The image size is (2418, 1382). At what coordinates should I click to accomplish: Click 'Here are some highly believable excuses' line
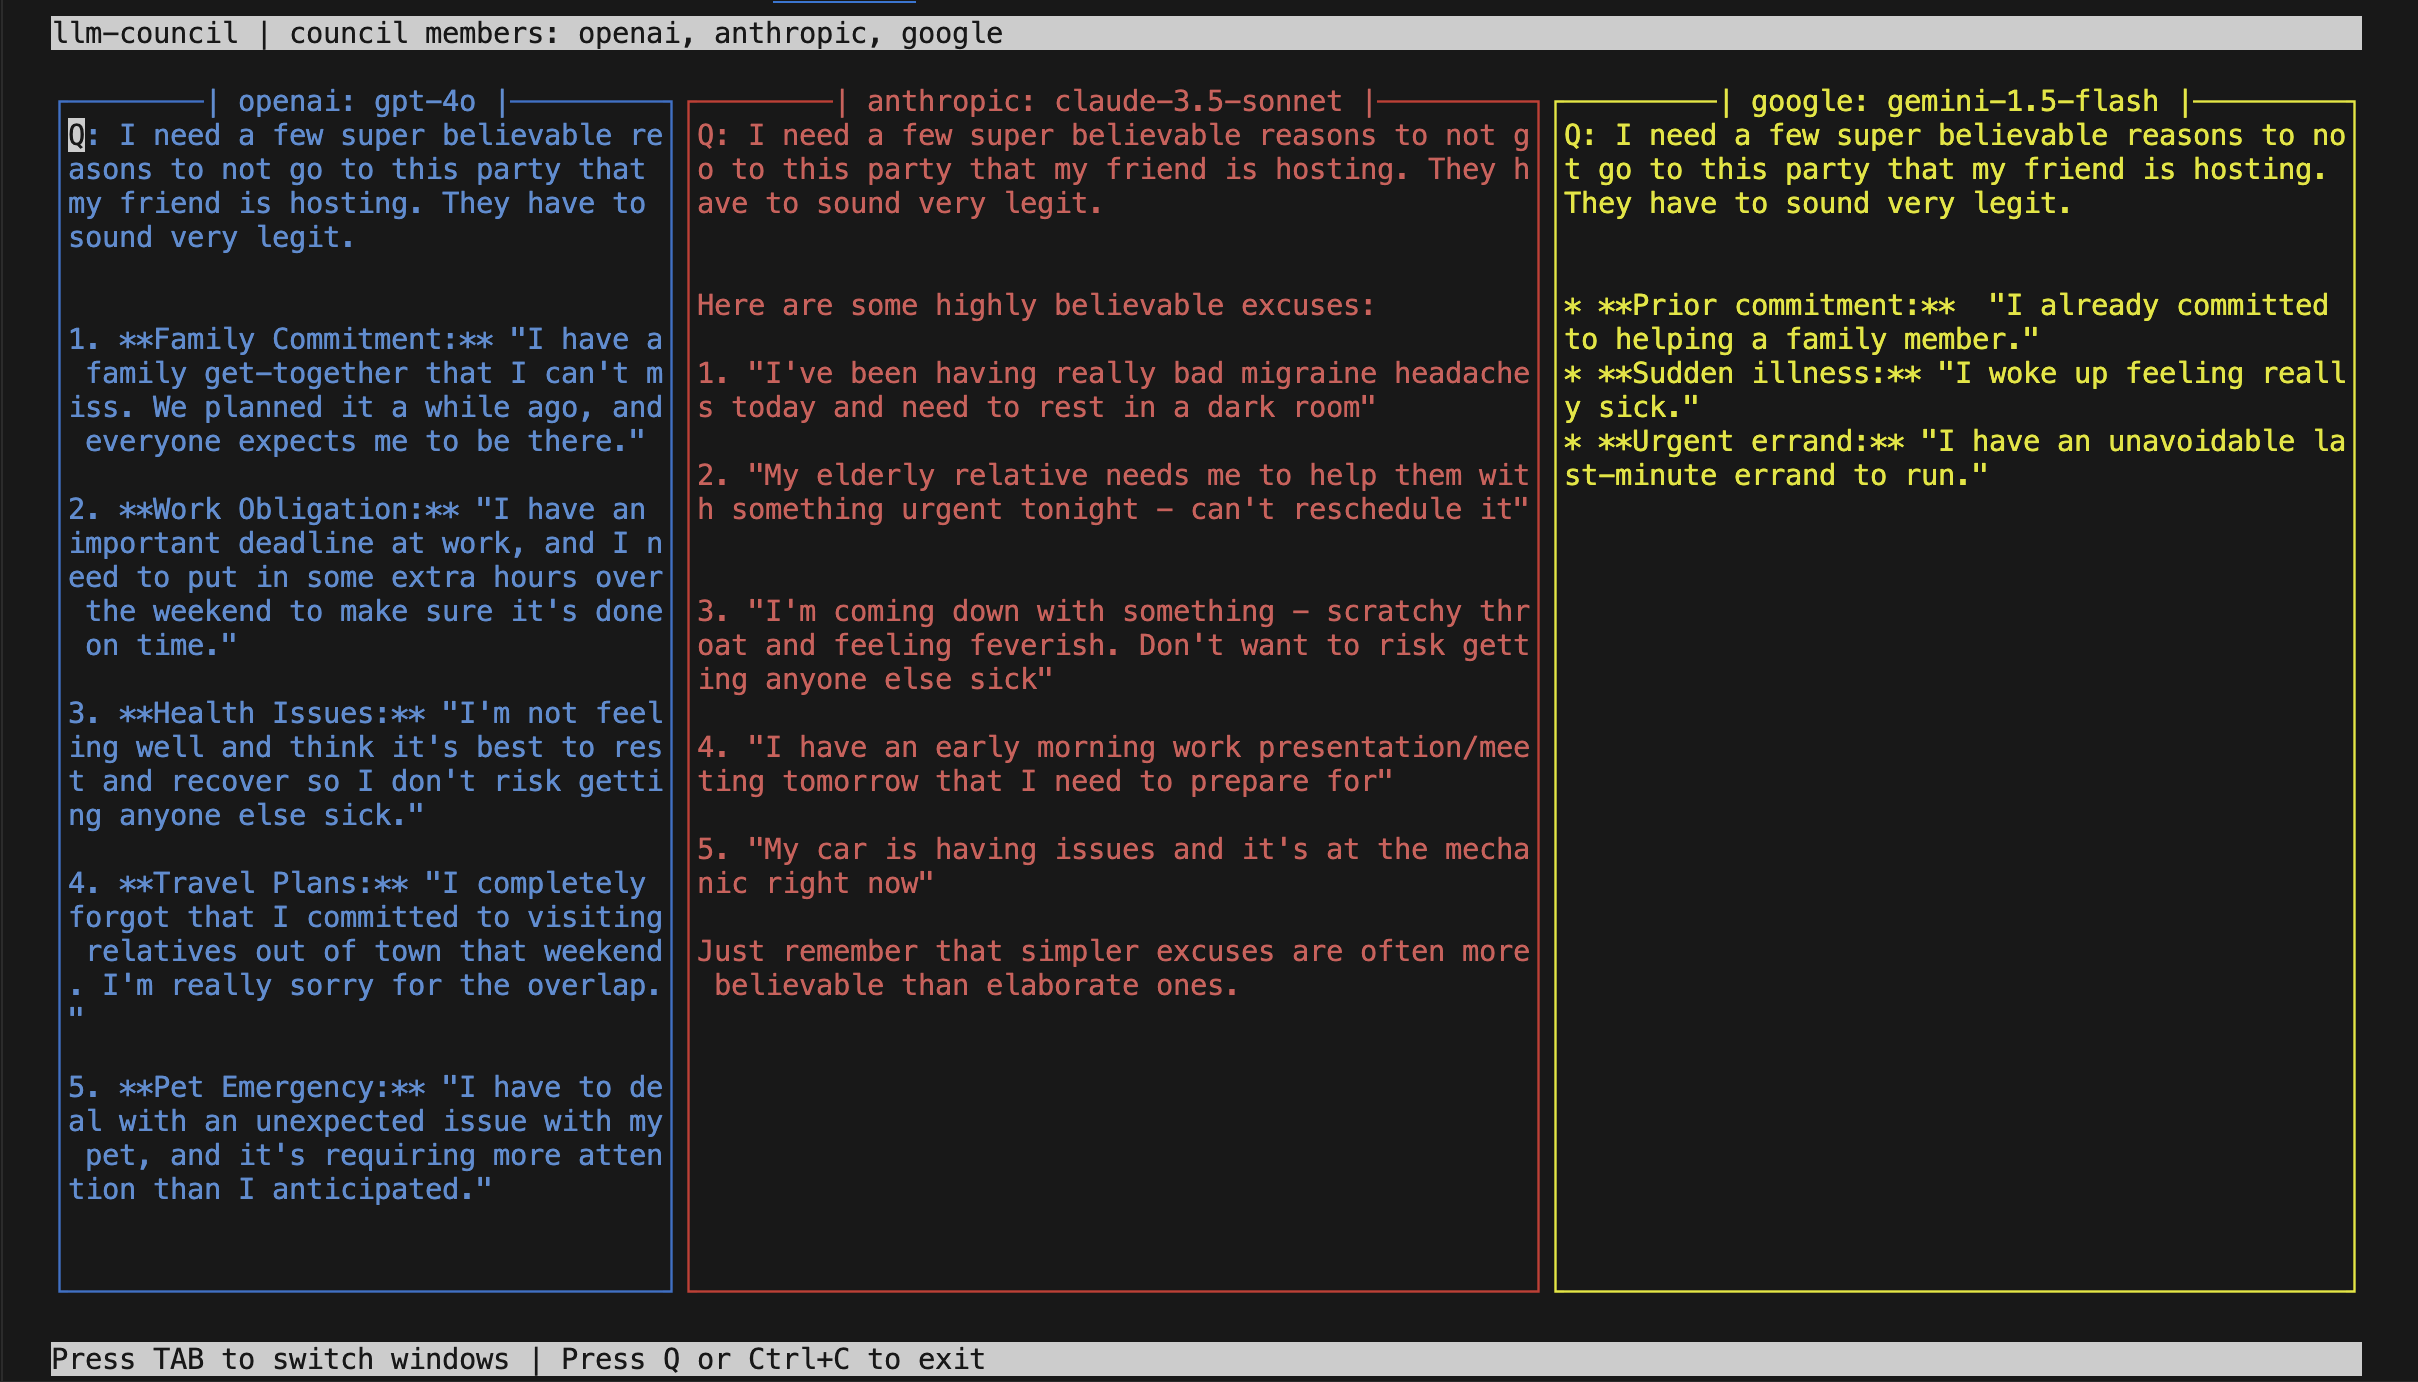click(1035, 306)
